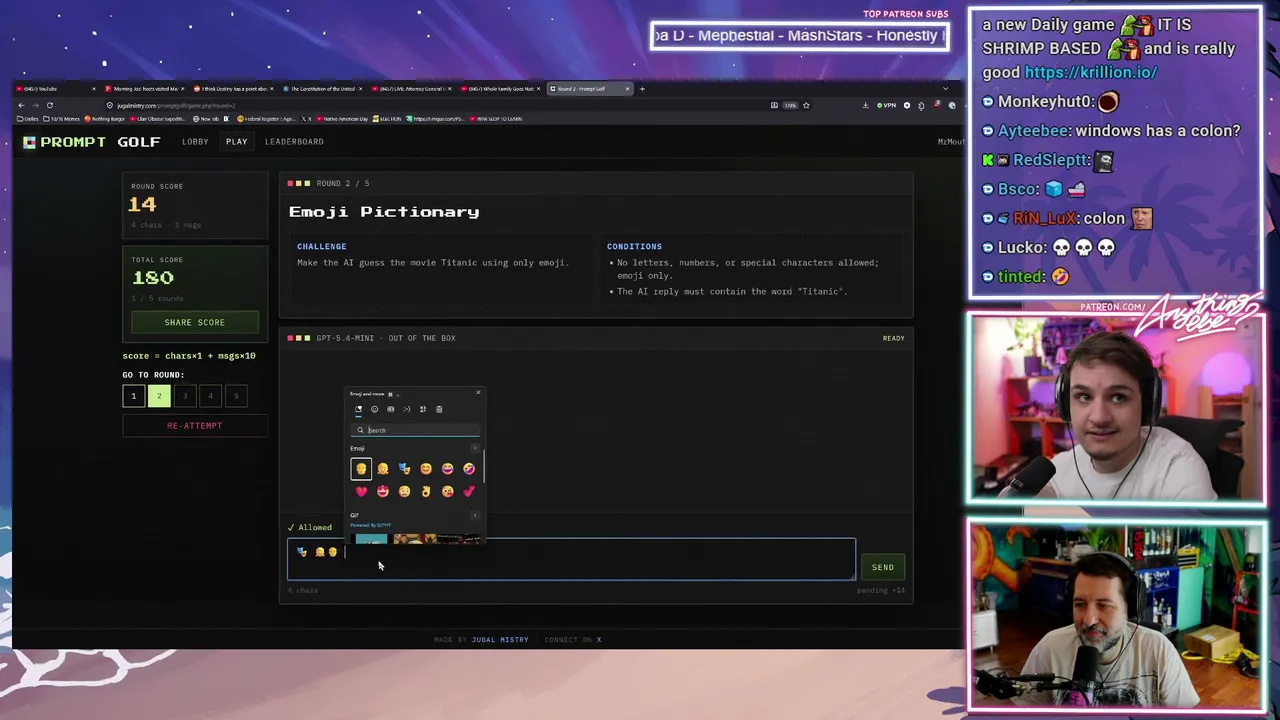Close the emoji picker panel
Viewport: 1280px width, 720px height.
coord(478,392)
